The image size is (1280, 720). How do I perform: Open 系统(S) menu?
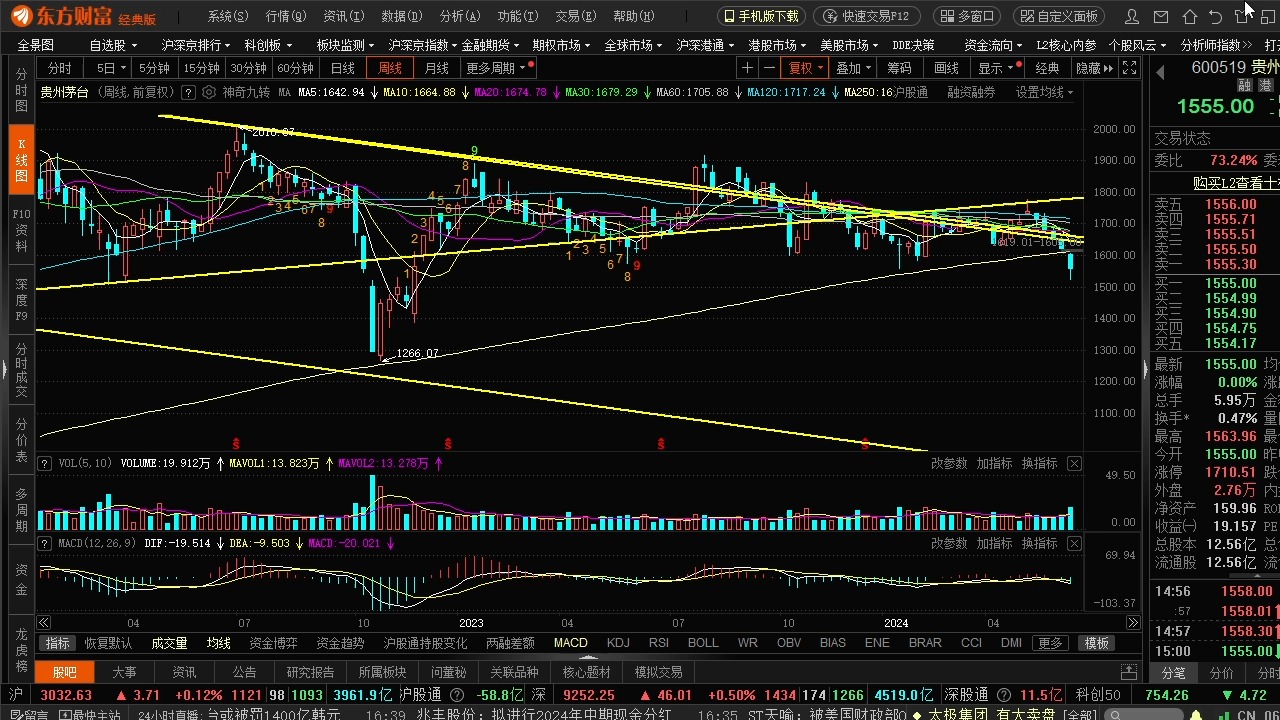[228, 16]
